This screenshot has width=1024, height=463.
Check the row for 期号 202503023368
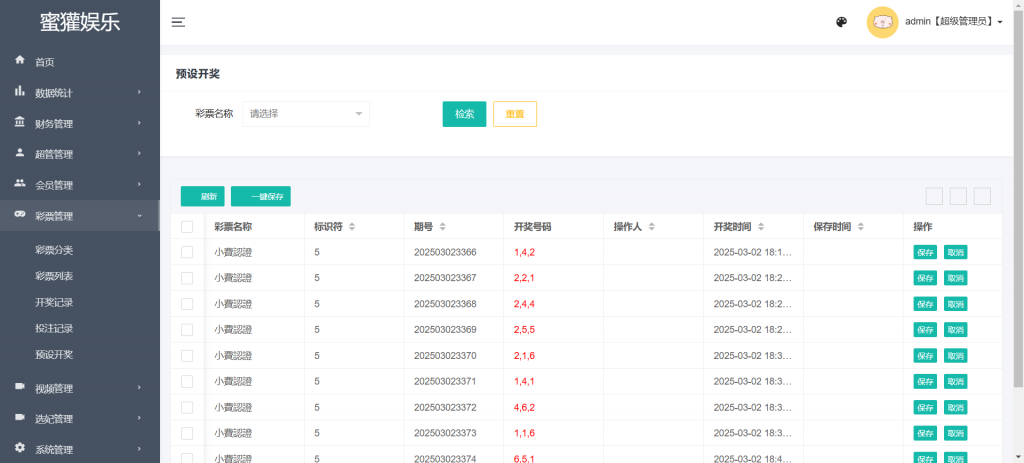point(187,304)
